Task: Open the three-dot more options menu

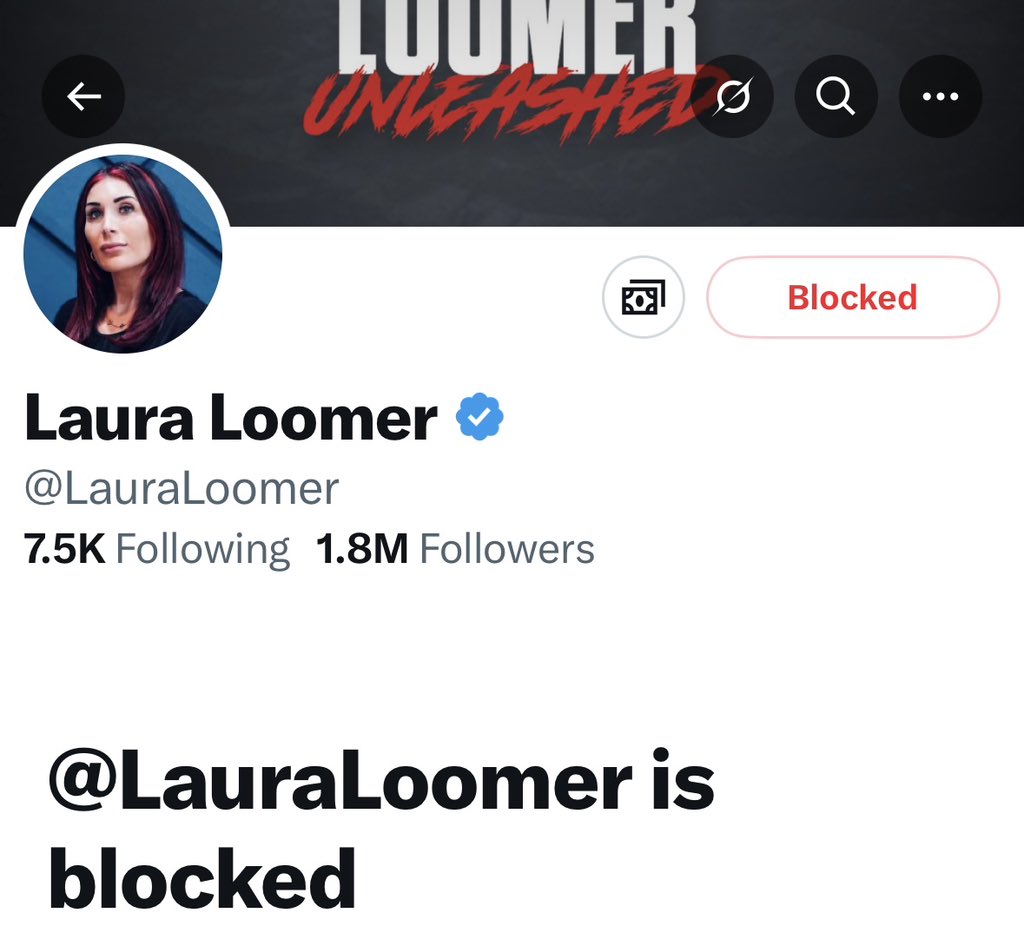Action: [940, 97]
